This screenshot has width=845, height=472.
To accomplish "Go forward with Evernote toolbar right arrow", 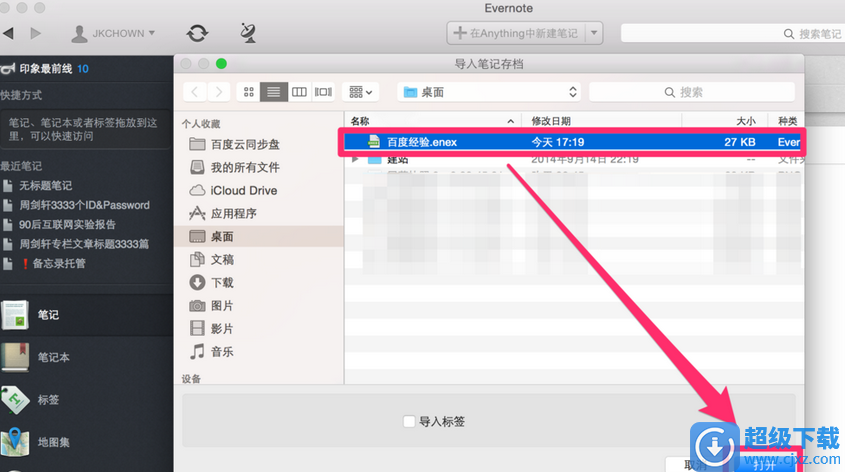I will click(36, 33).
